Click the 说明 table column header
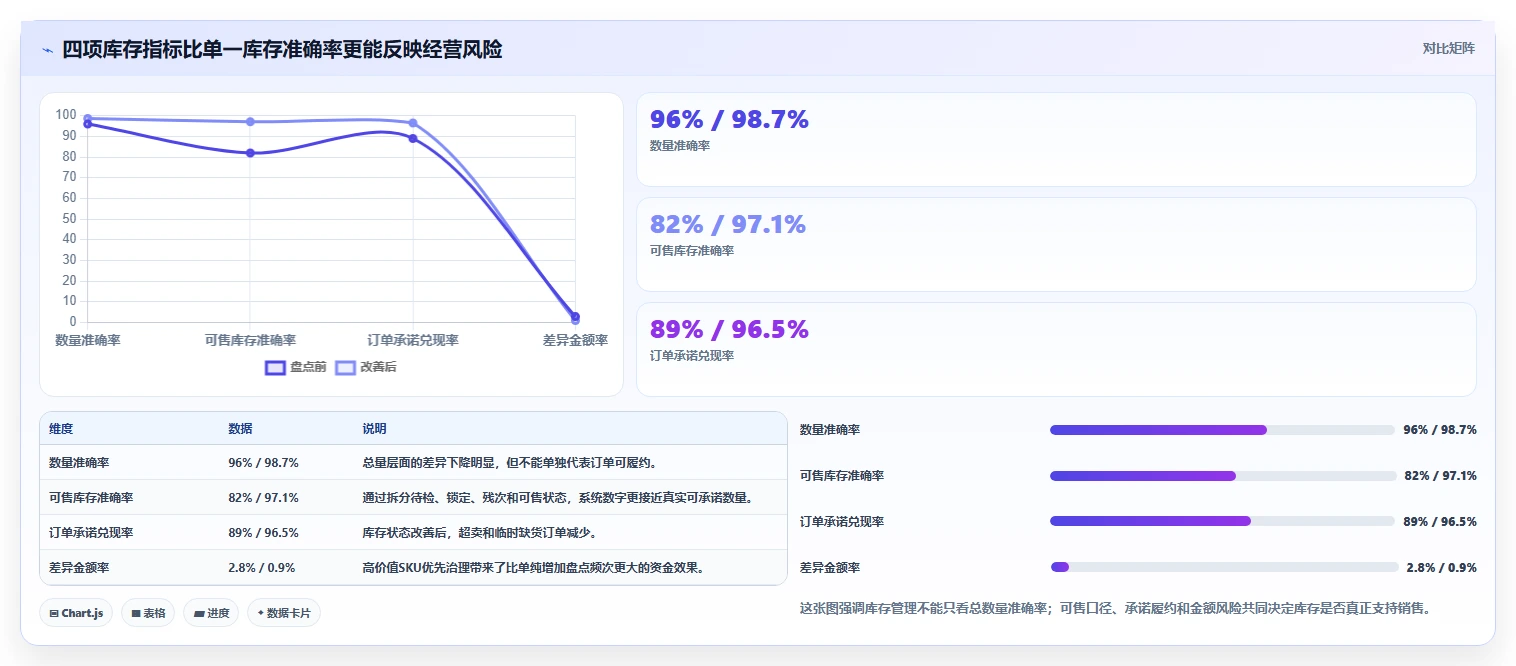The width and height of the screenshot is (1516, 666). pos(374,429)
